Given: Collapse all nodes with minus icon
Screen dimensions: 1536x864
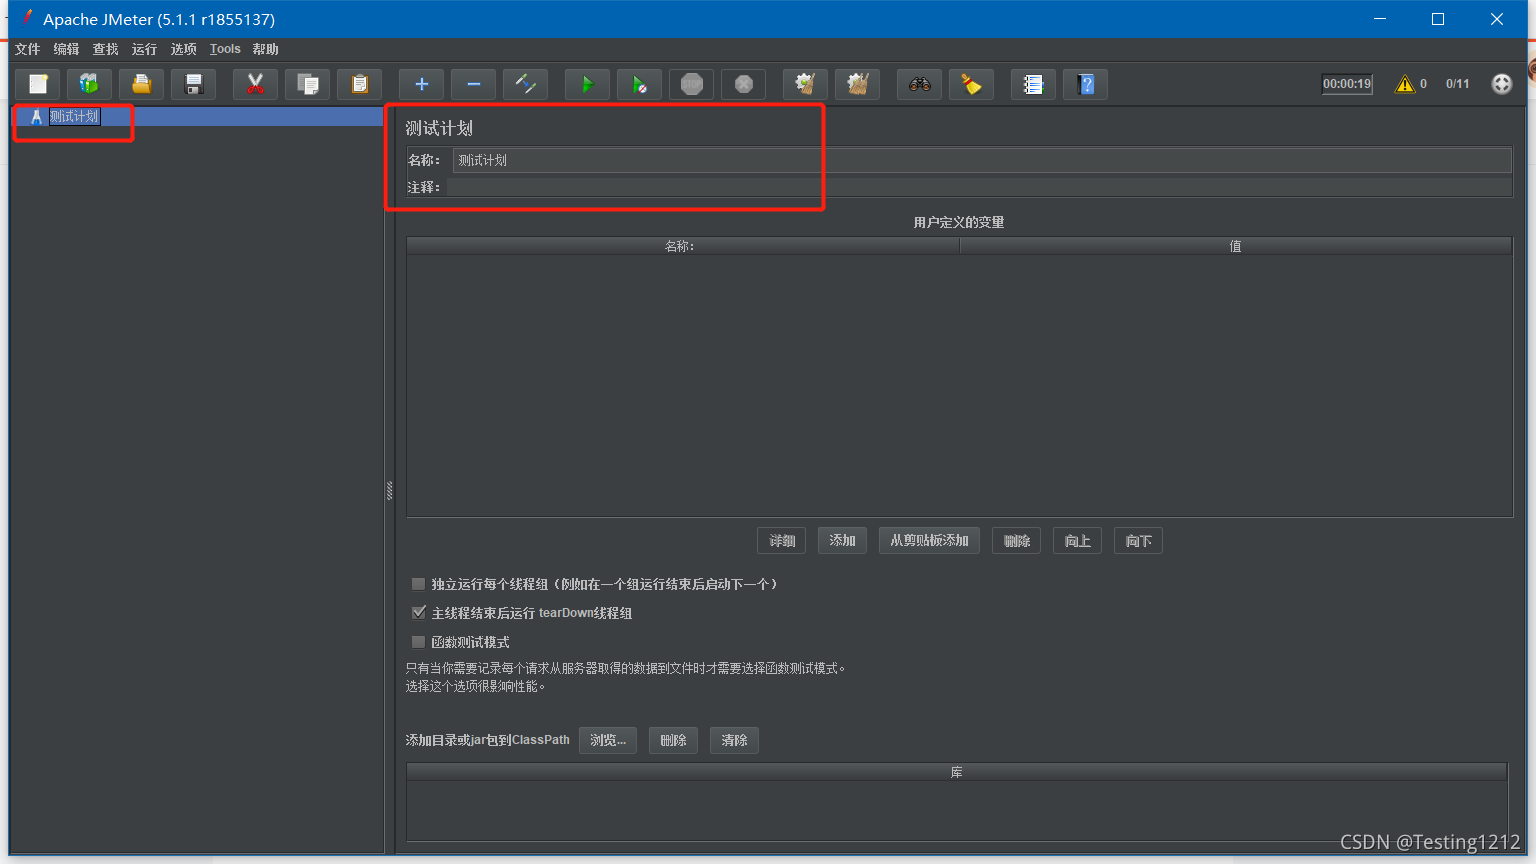Looking at the screenshot, I should 474,84.
